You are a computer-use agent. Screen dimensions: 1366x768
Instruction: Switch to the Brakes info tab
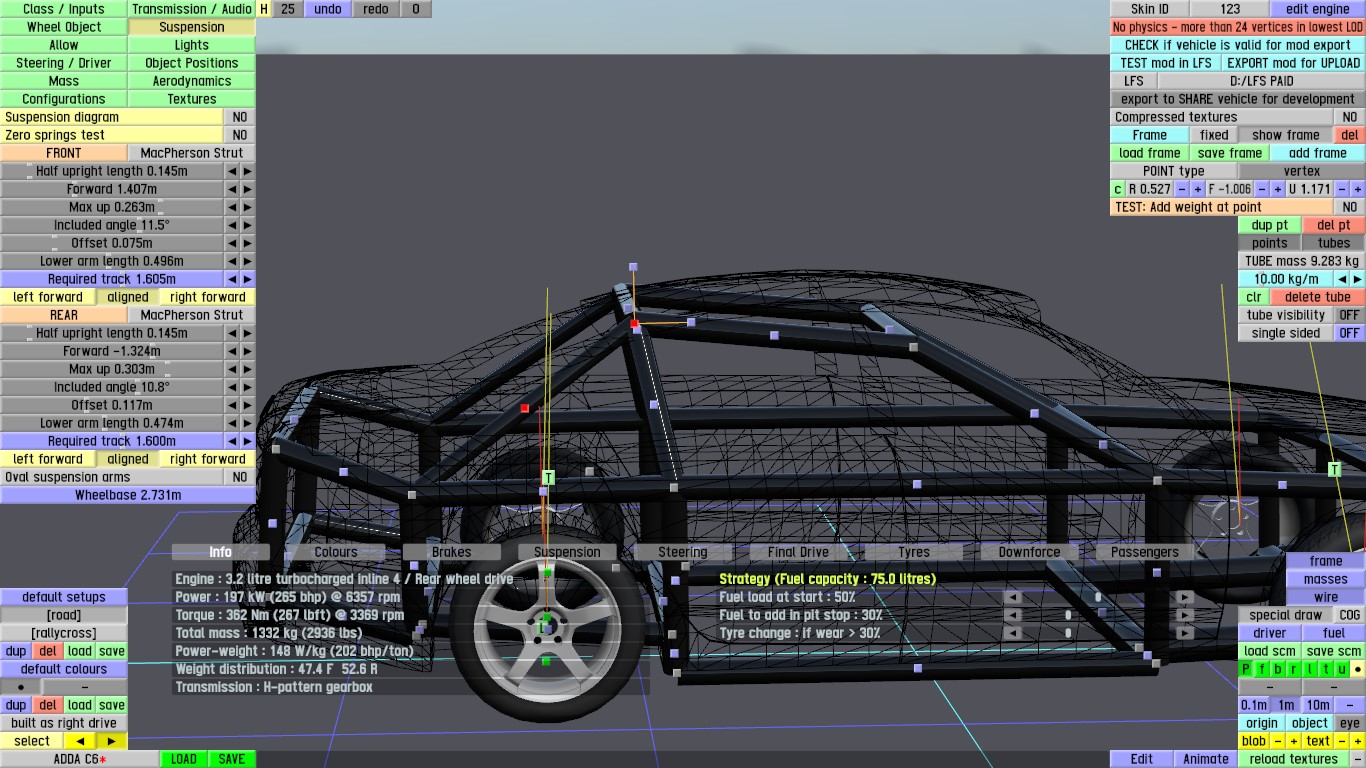coord(451,552)
